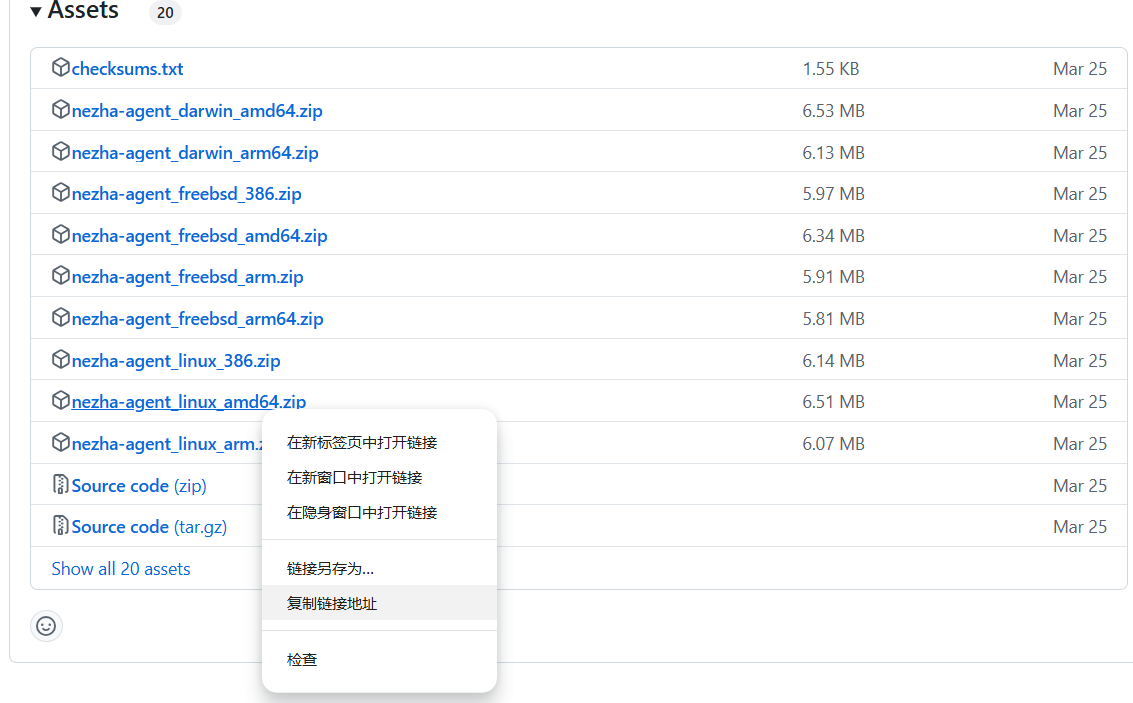Click Show all 20 assets

click(x=121, y=569)
